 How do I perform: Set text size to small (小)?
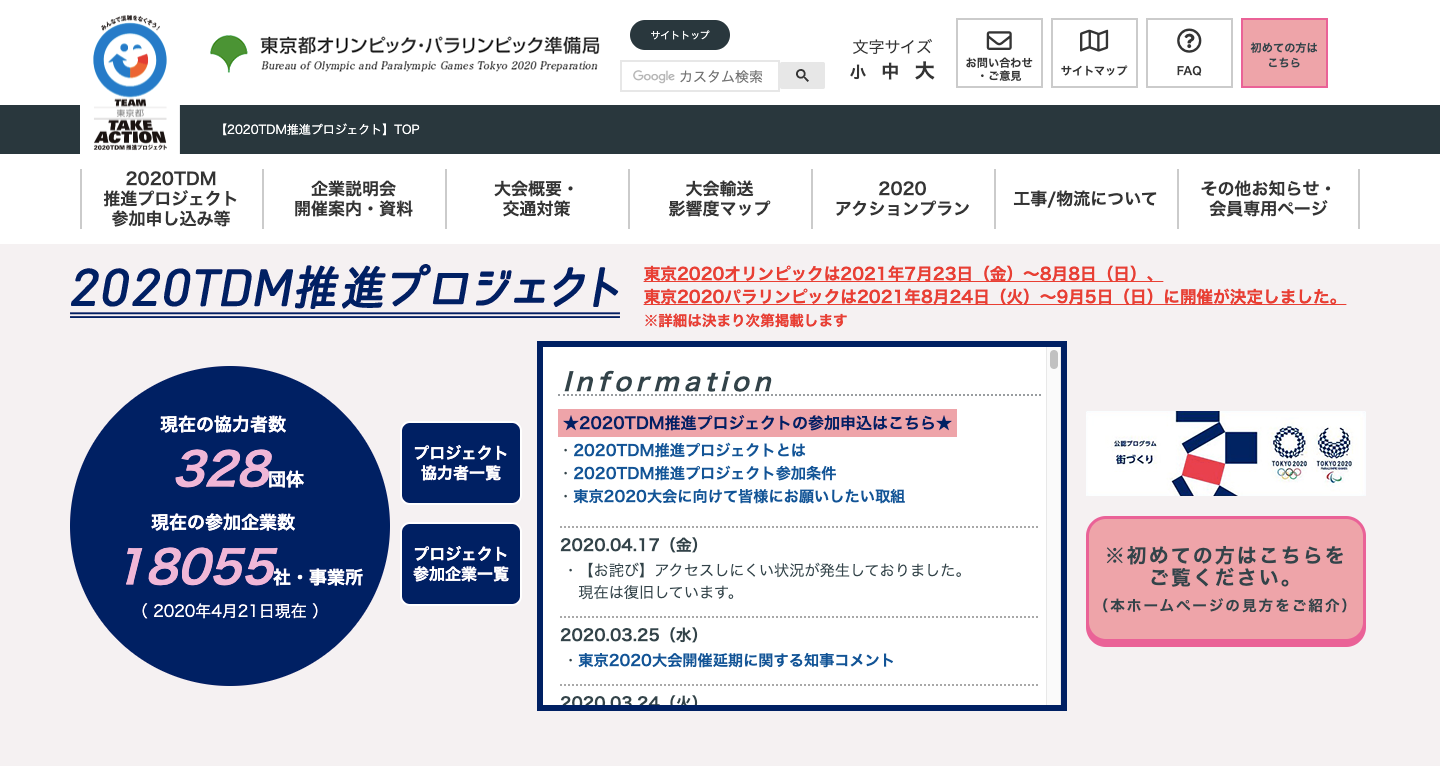click(858, 72)
